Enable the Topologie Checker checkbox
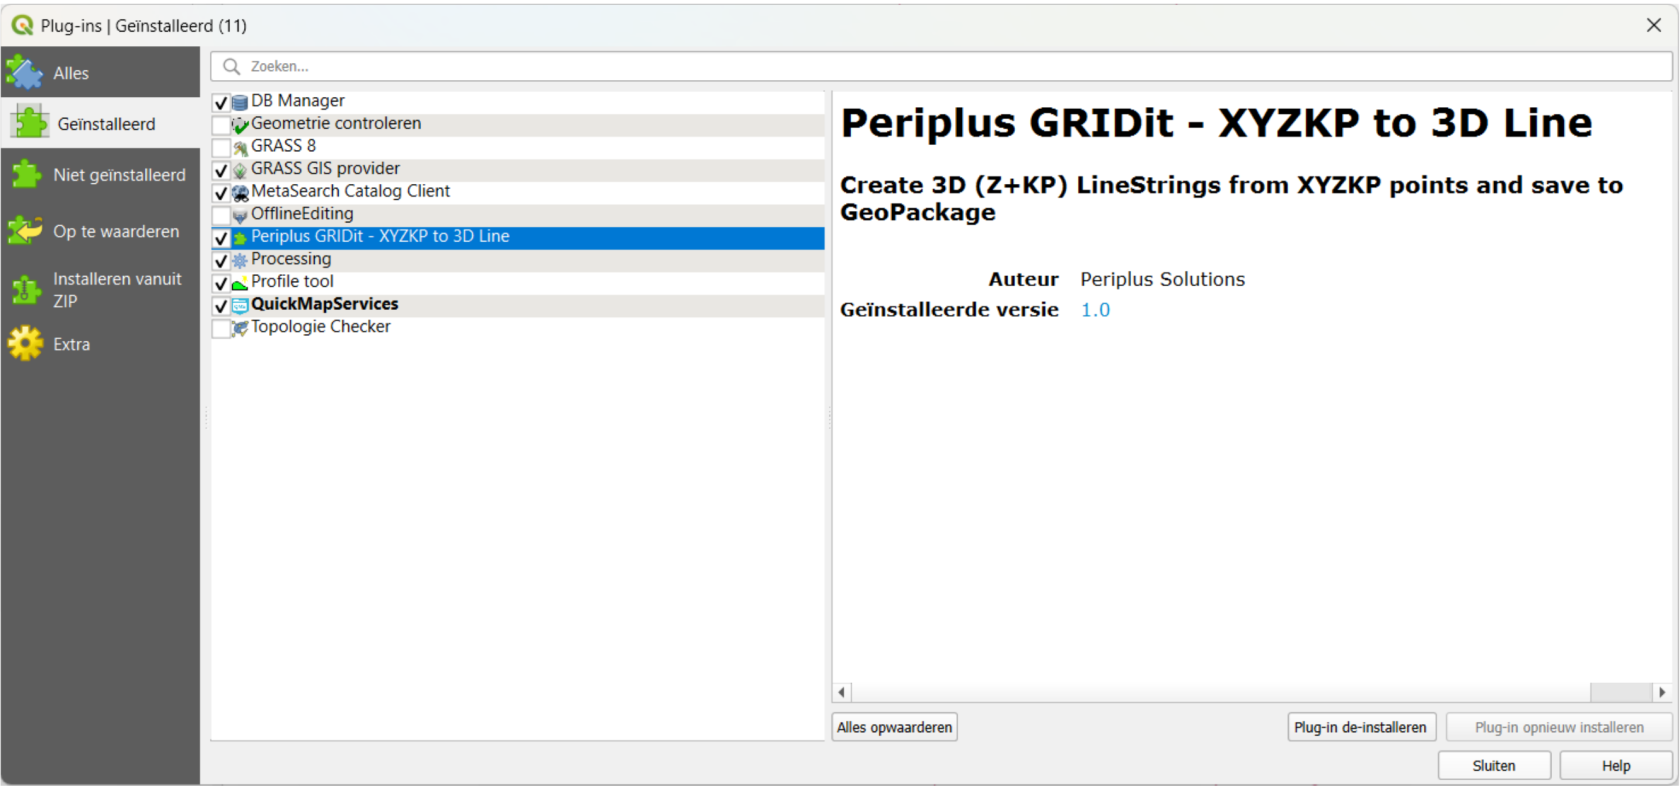The height and width of the screenshot is (787, 1680). [221, 328]
